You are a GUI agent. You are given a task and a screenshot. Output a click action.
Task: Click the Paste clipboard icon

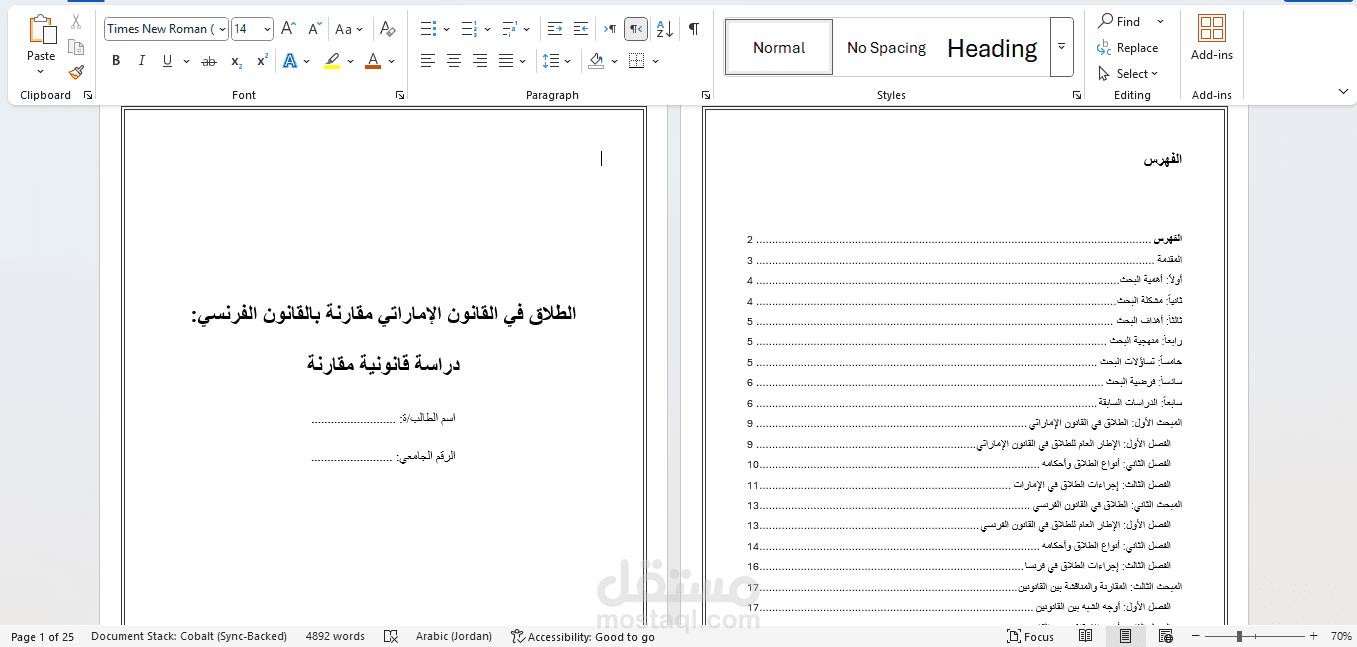41,30
